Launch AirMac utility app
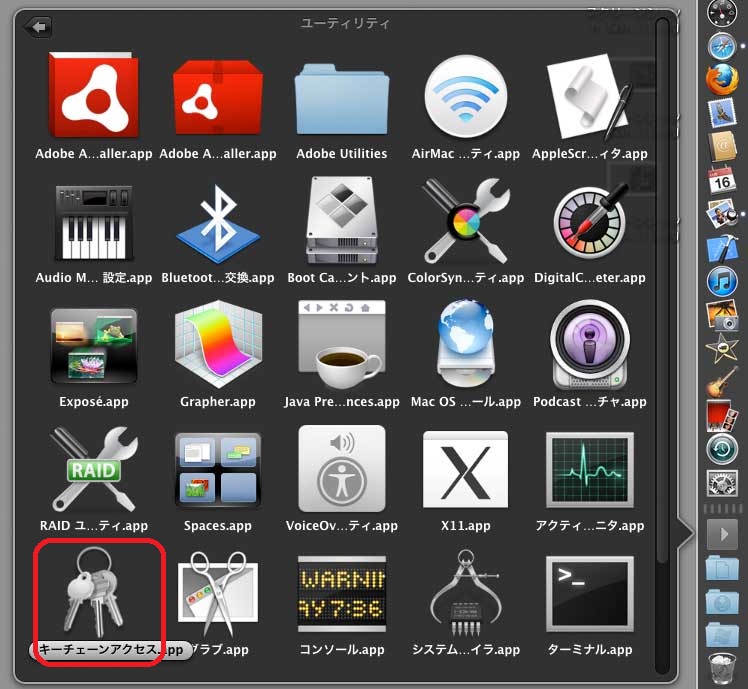The image size is (748, 689). pyautogui.click(x=465, y=100)
